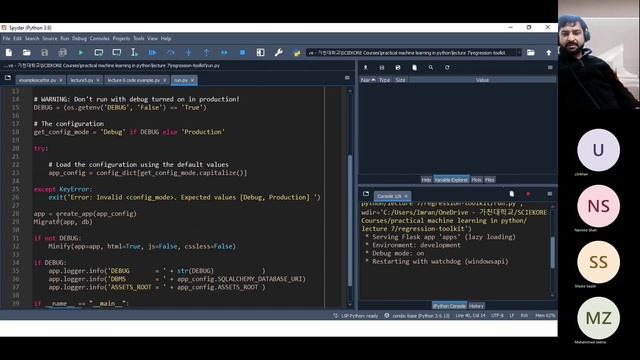Viewport: 640px width, 360px height.
Task: Open the Consoles menu
Action: [100, 38]
